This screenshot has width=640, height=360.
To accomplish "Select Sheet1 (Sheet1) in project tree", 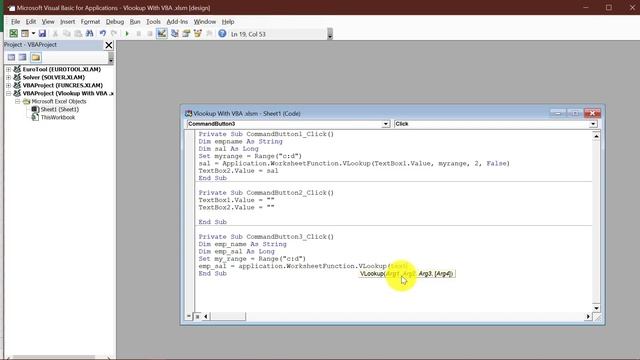I will click(60, 109).
